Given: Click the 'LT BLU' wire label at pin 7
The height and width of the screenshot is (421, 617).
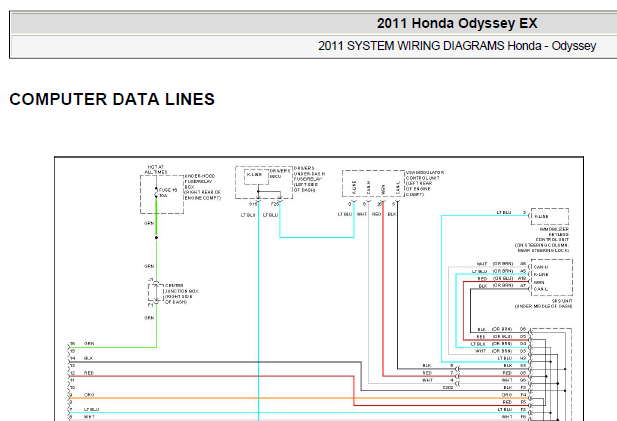Looking at the screenshot, I should [x=91, y=410].
